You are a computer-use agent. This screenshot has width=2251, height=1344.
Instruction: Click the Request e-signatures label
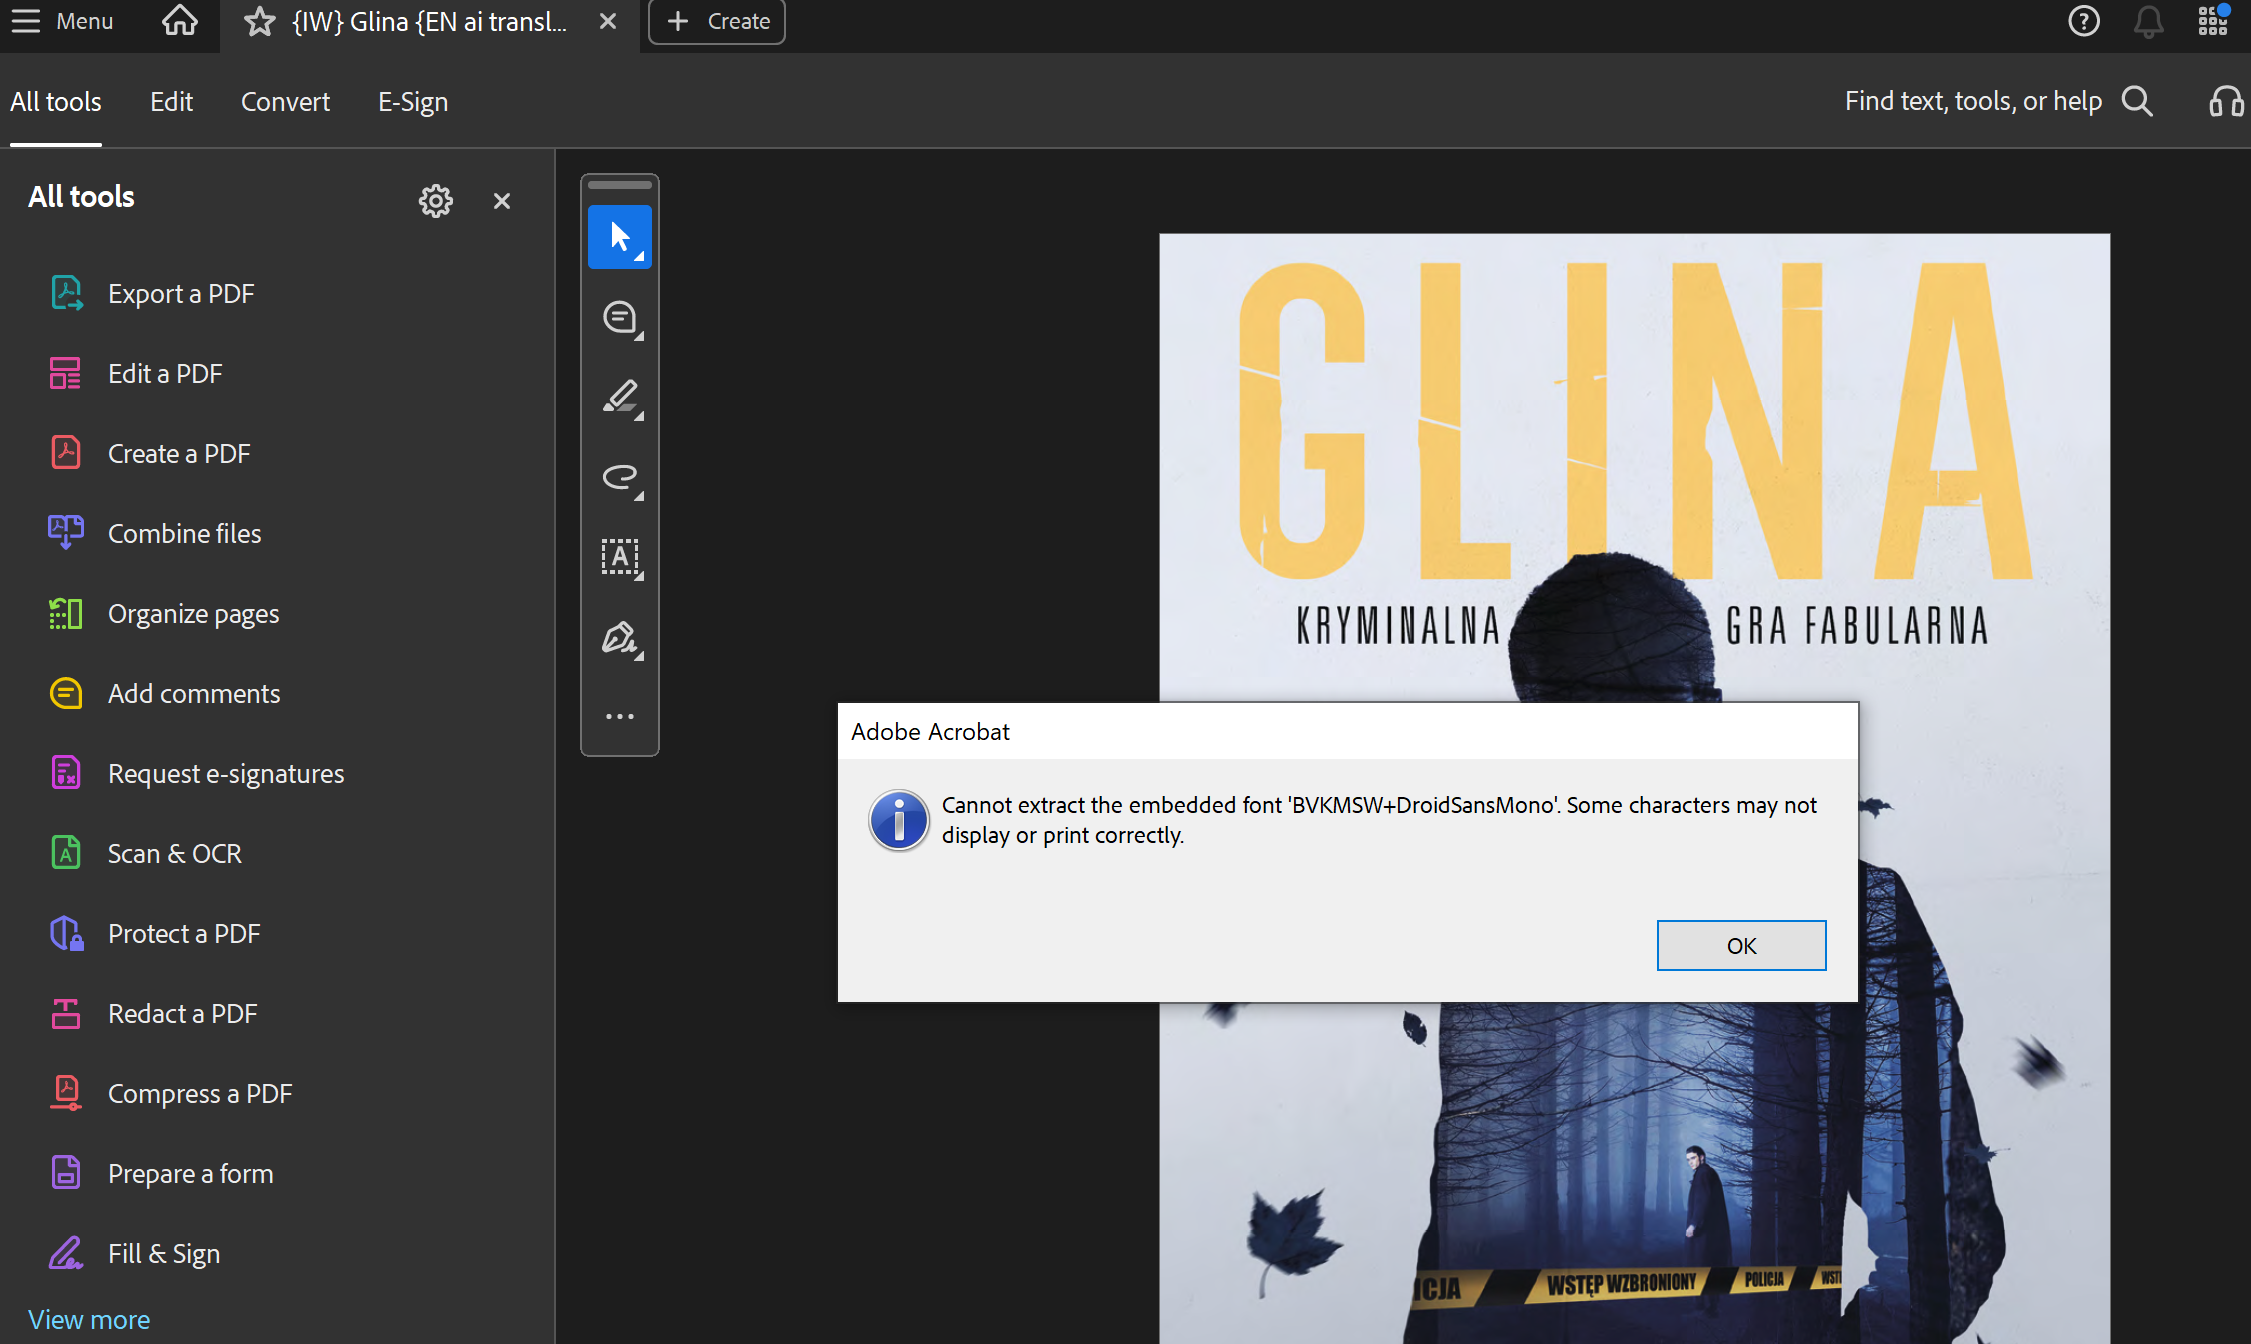pyautogui.click(x=226, y=773)
